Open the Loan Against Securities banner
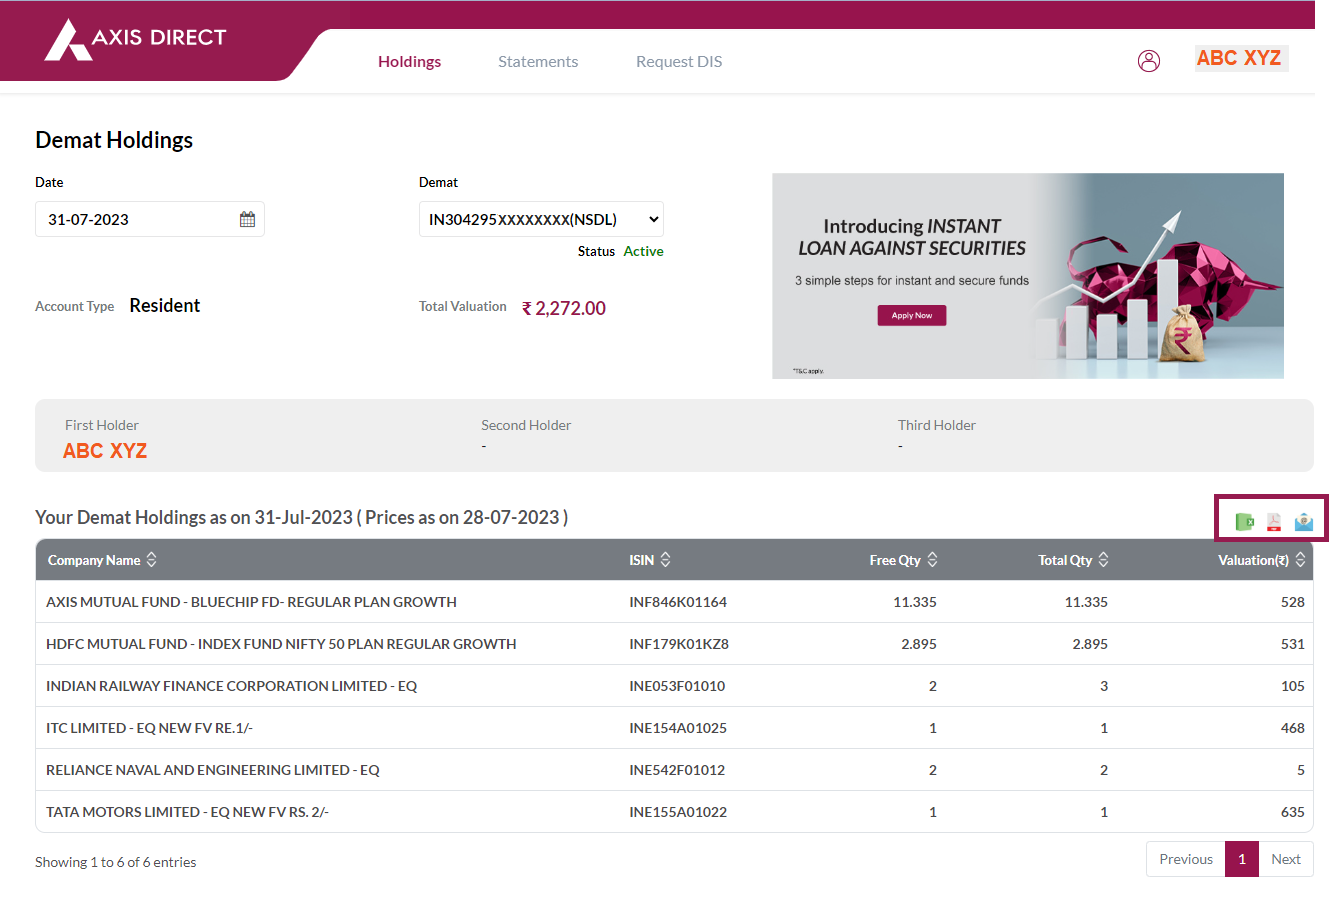This screenshot has width=1336, height=902. pos(1028,276)
